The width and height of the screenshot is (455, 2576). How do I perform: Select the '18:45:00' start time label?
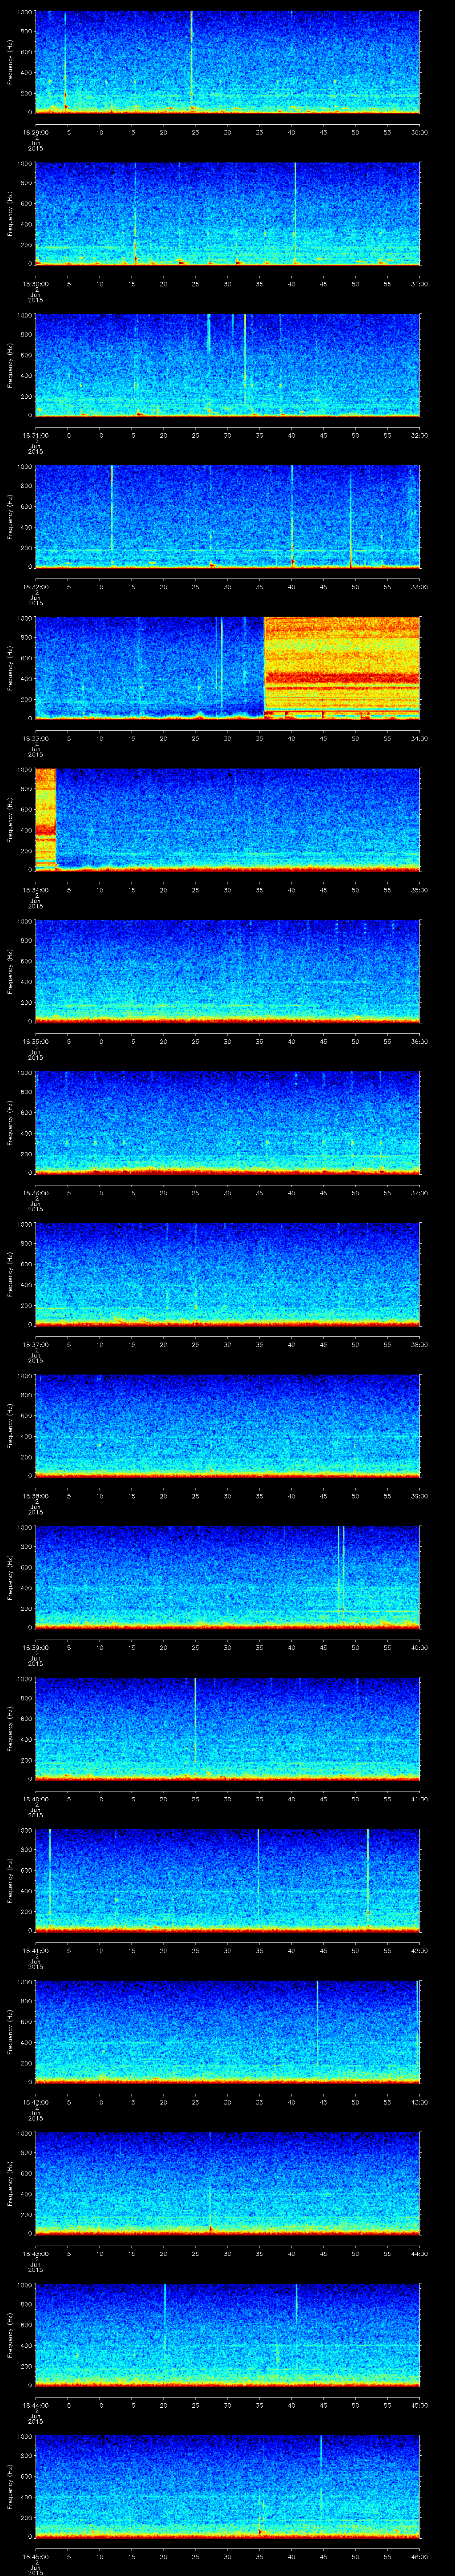point(35,2556)
